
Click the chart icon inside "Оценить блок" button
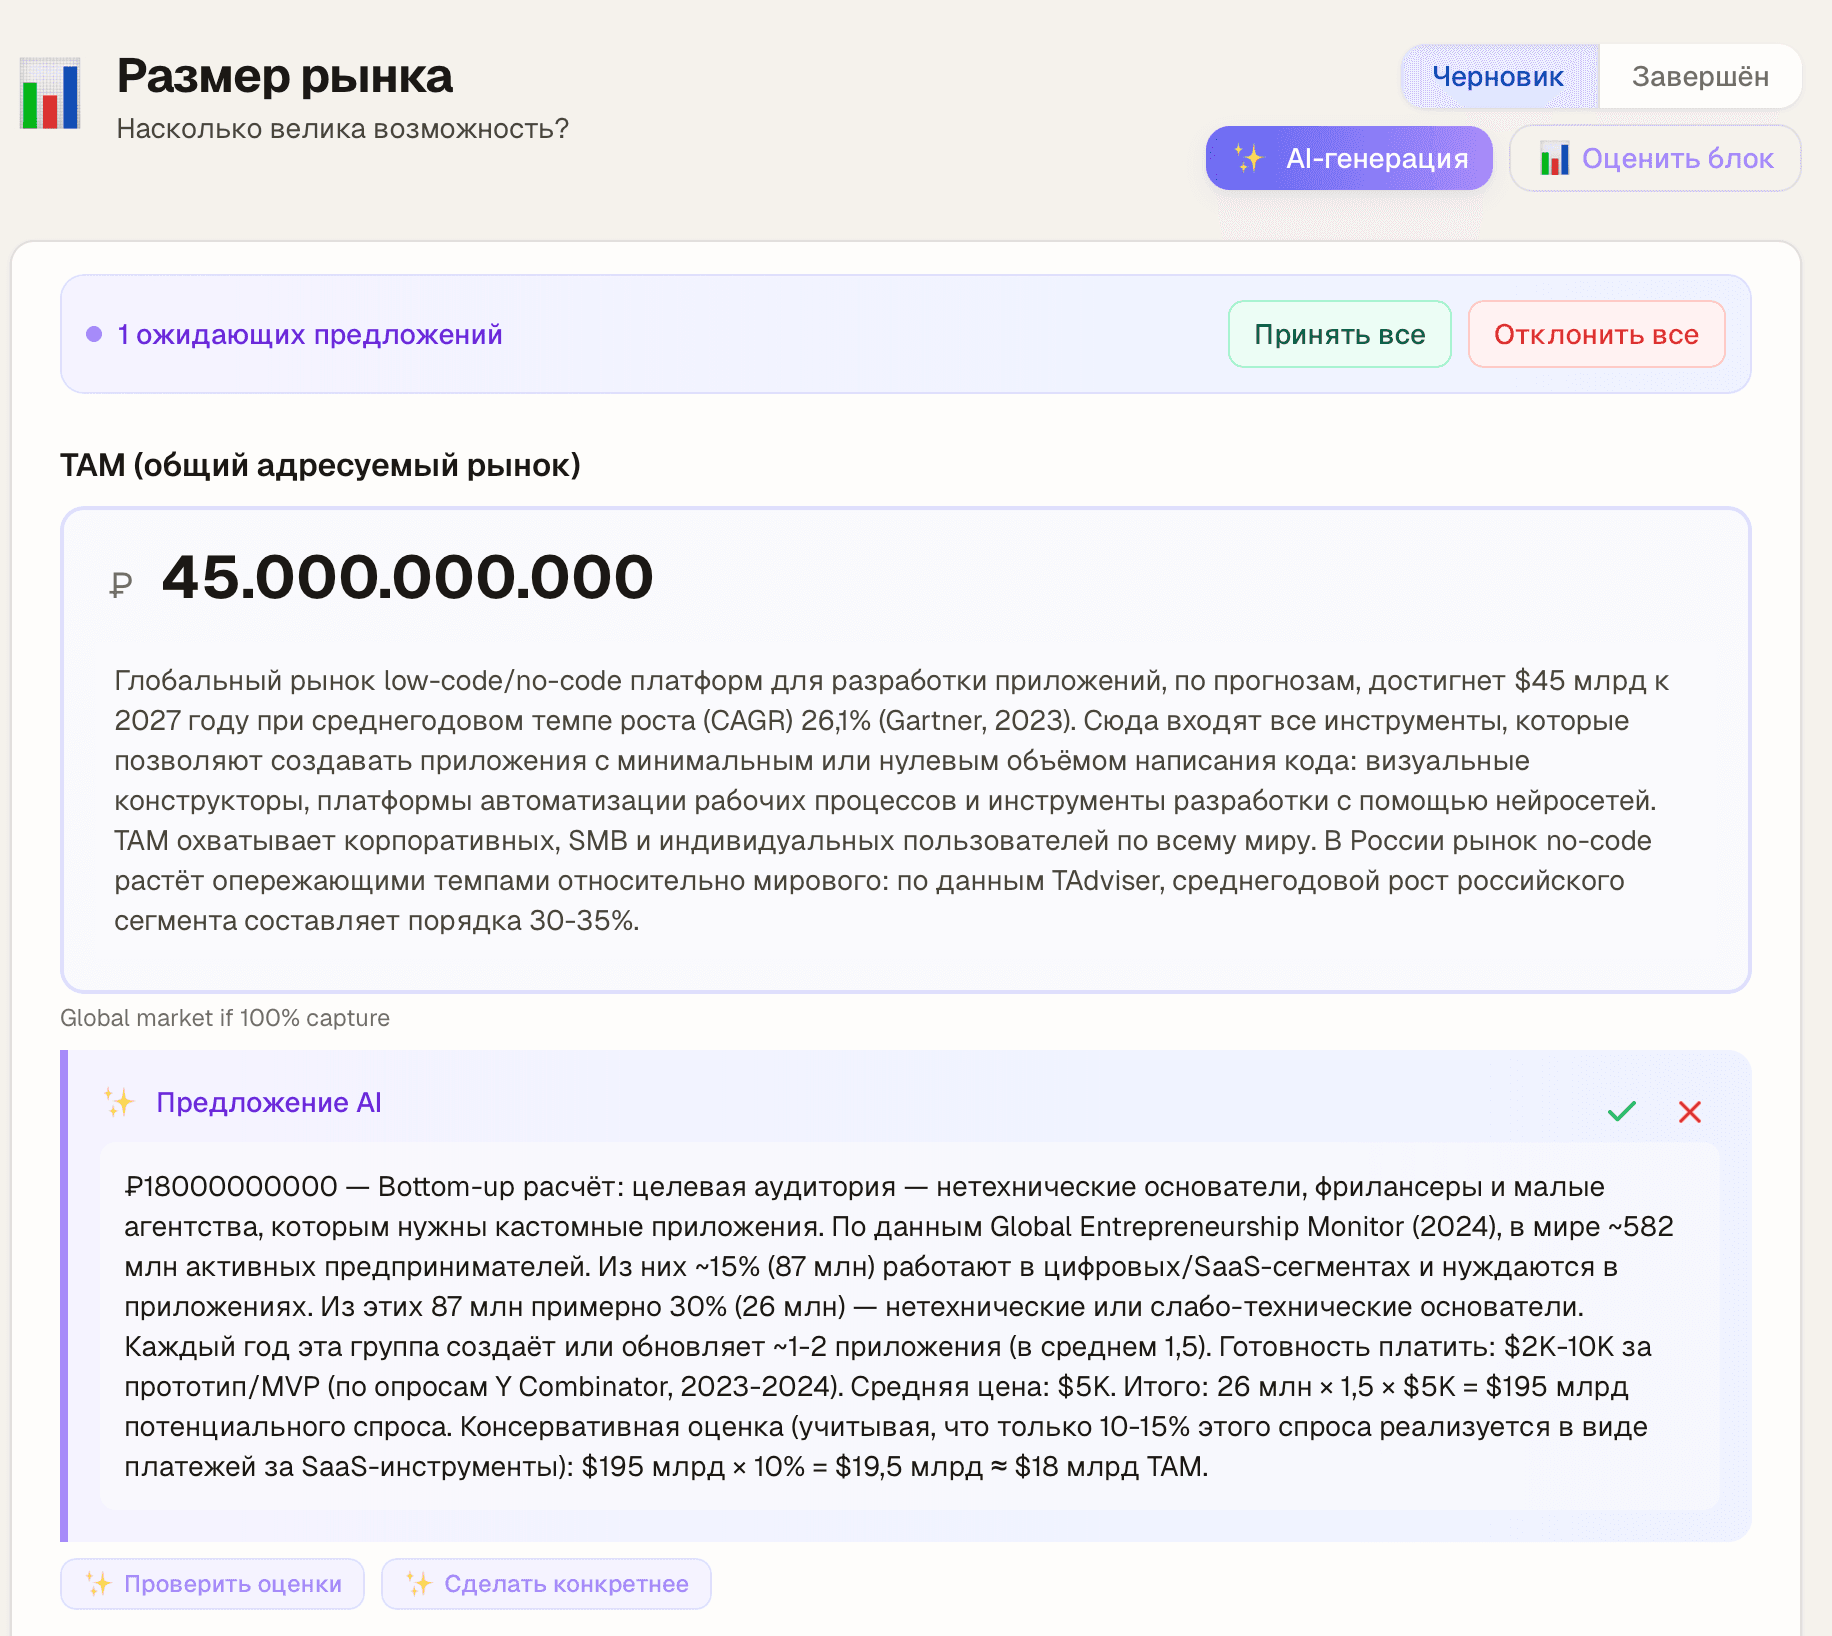(x=1556, y=158)
